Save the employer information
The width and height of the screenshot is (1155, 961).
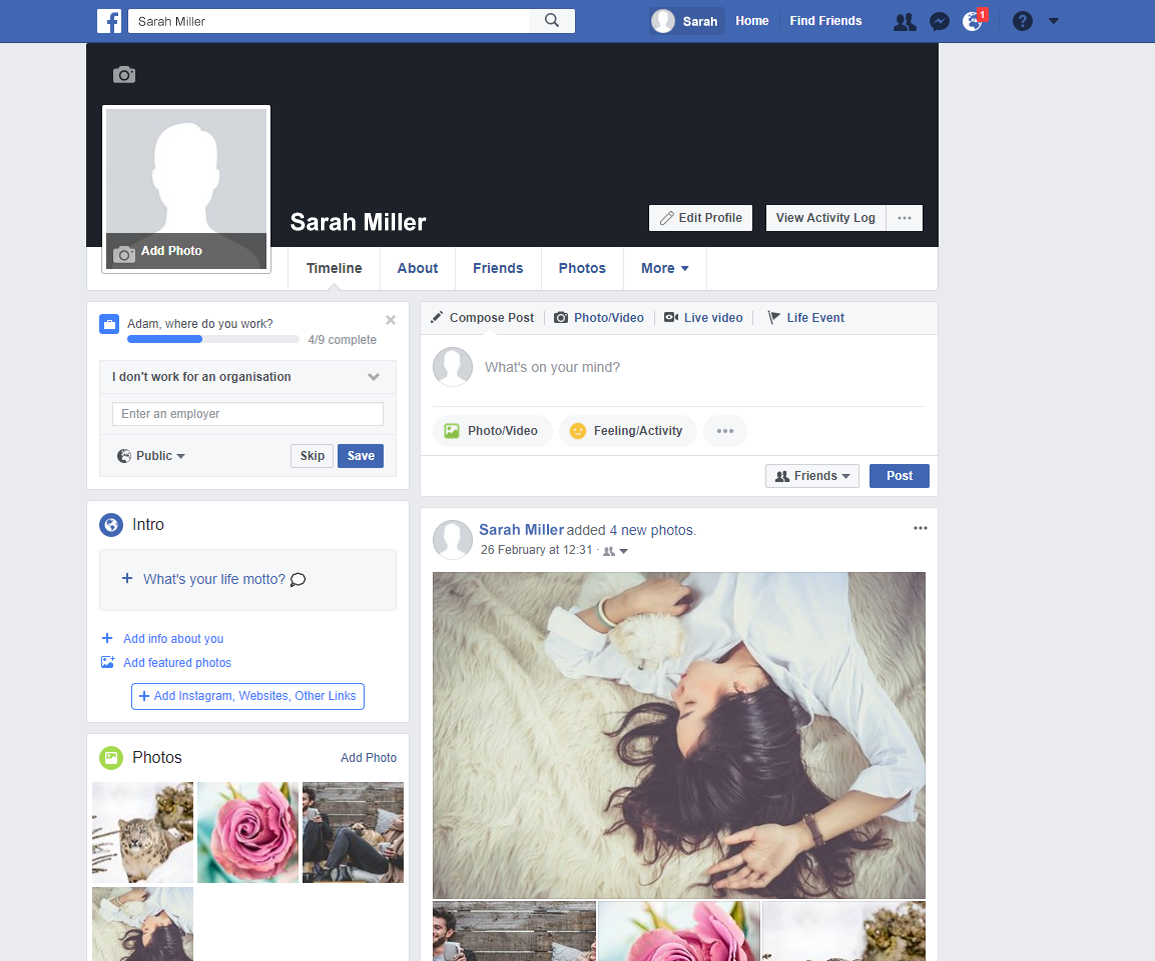[x=360, y=455]
